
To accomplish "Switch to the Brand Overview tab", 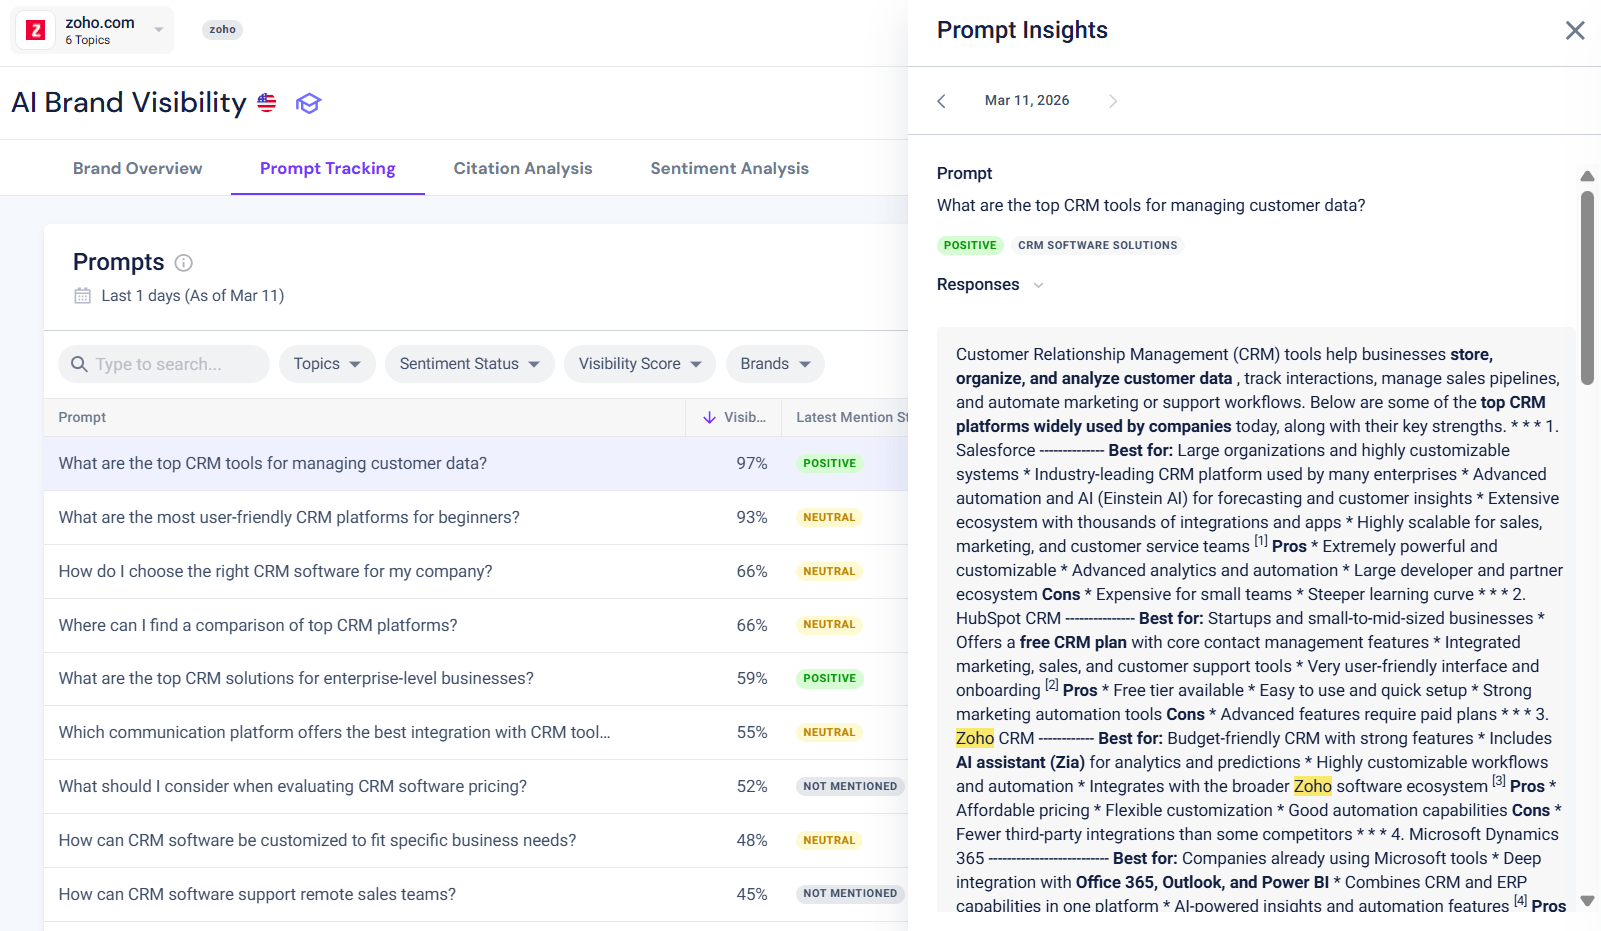I will 137,168.
